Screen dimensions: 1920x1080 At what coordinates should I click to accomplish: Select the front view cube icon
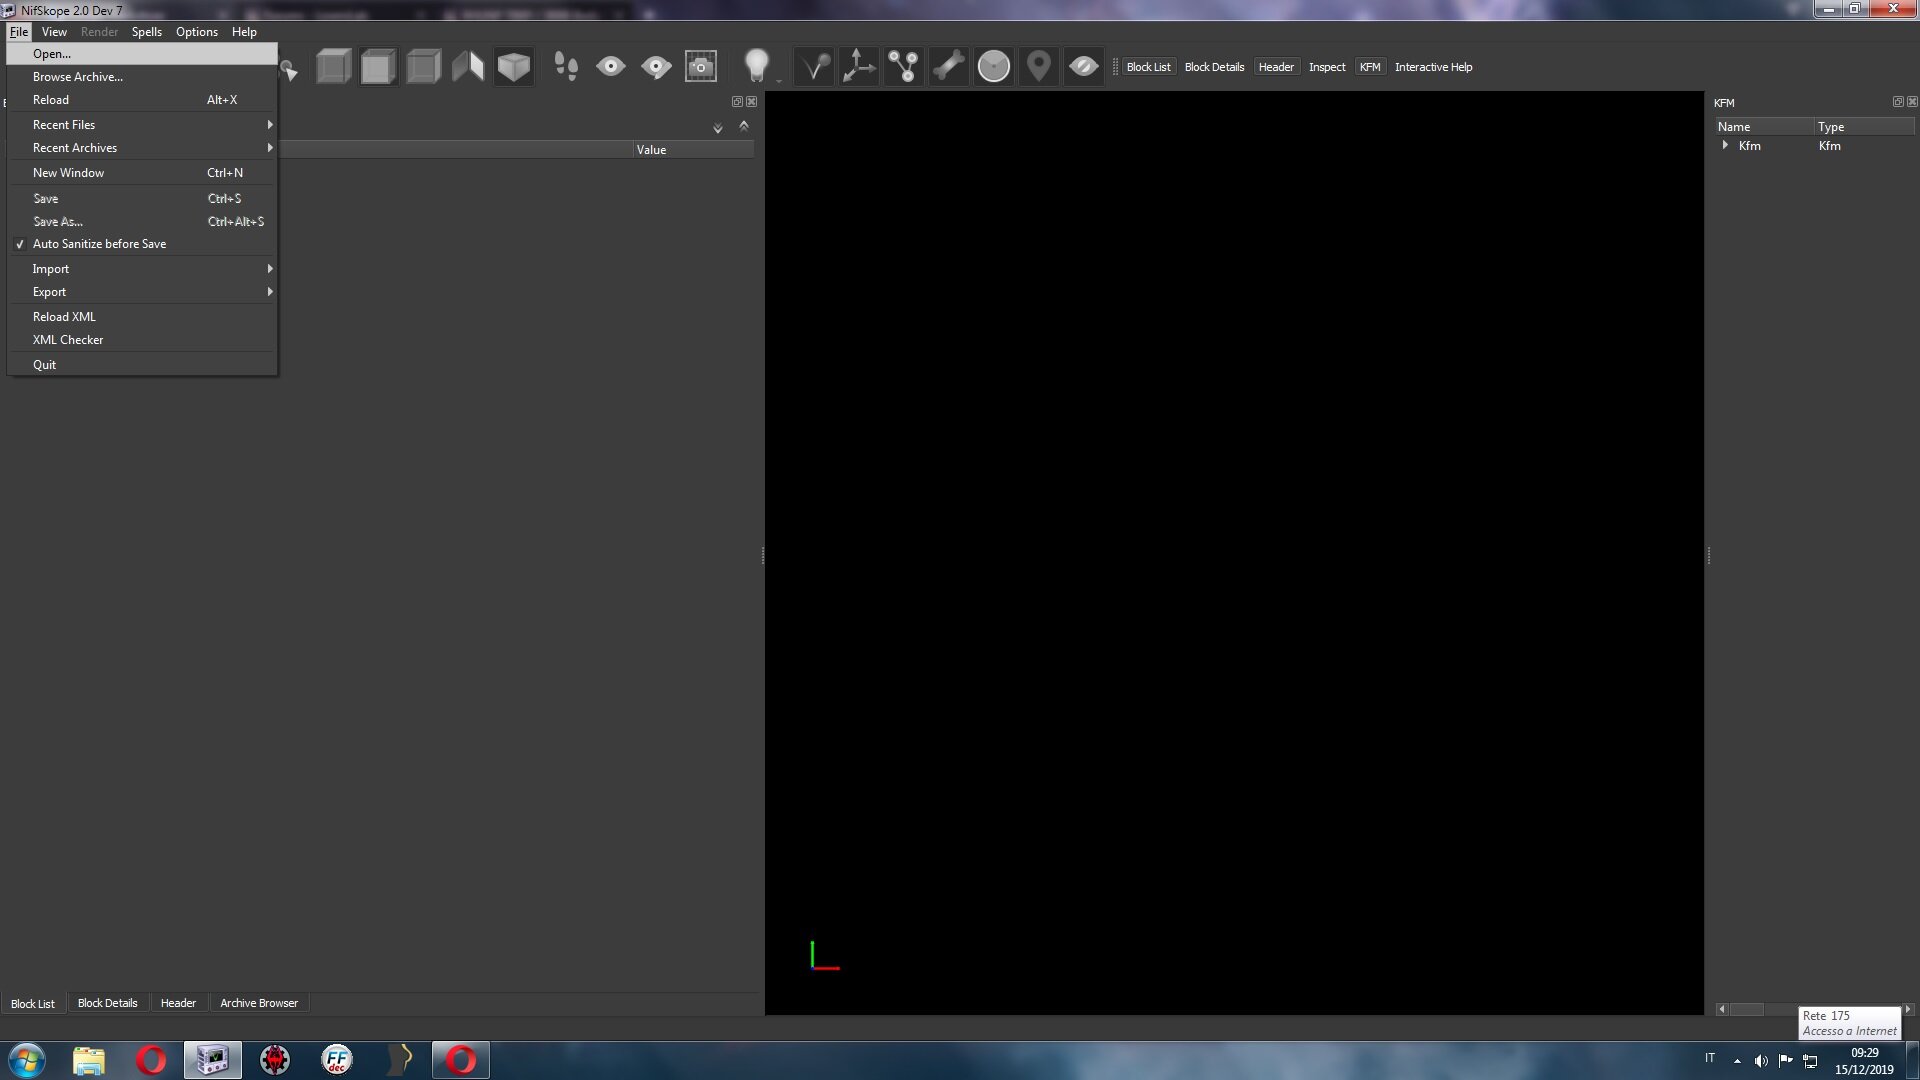[378, 67]
